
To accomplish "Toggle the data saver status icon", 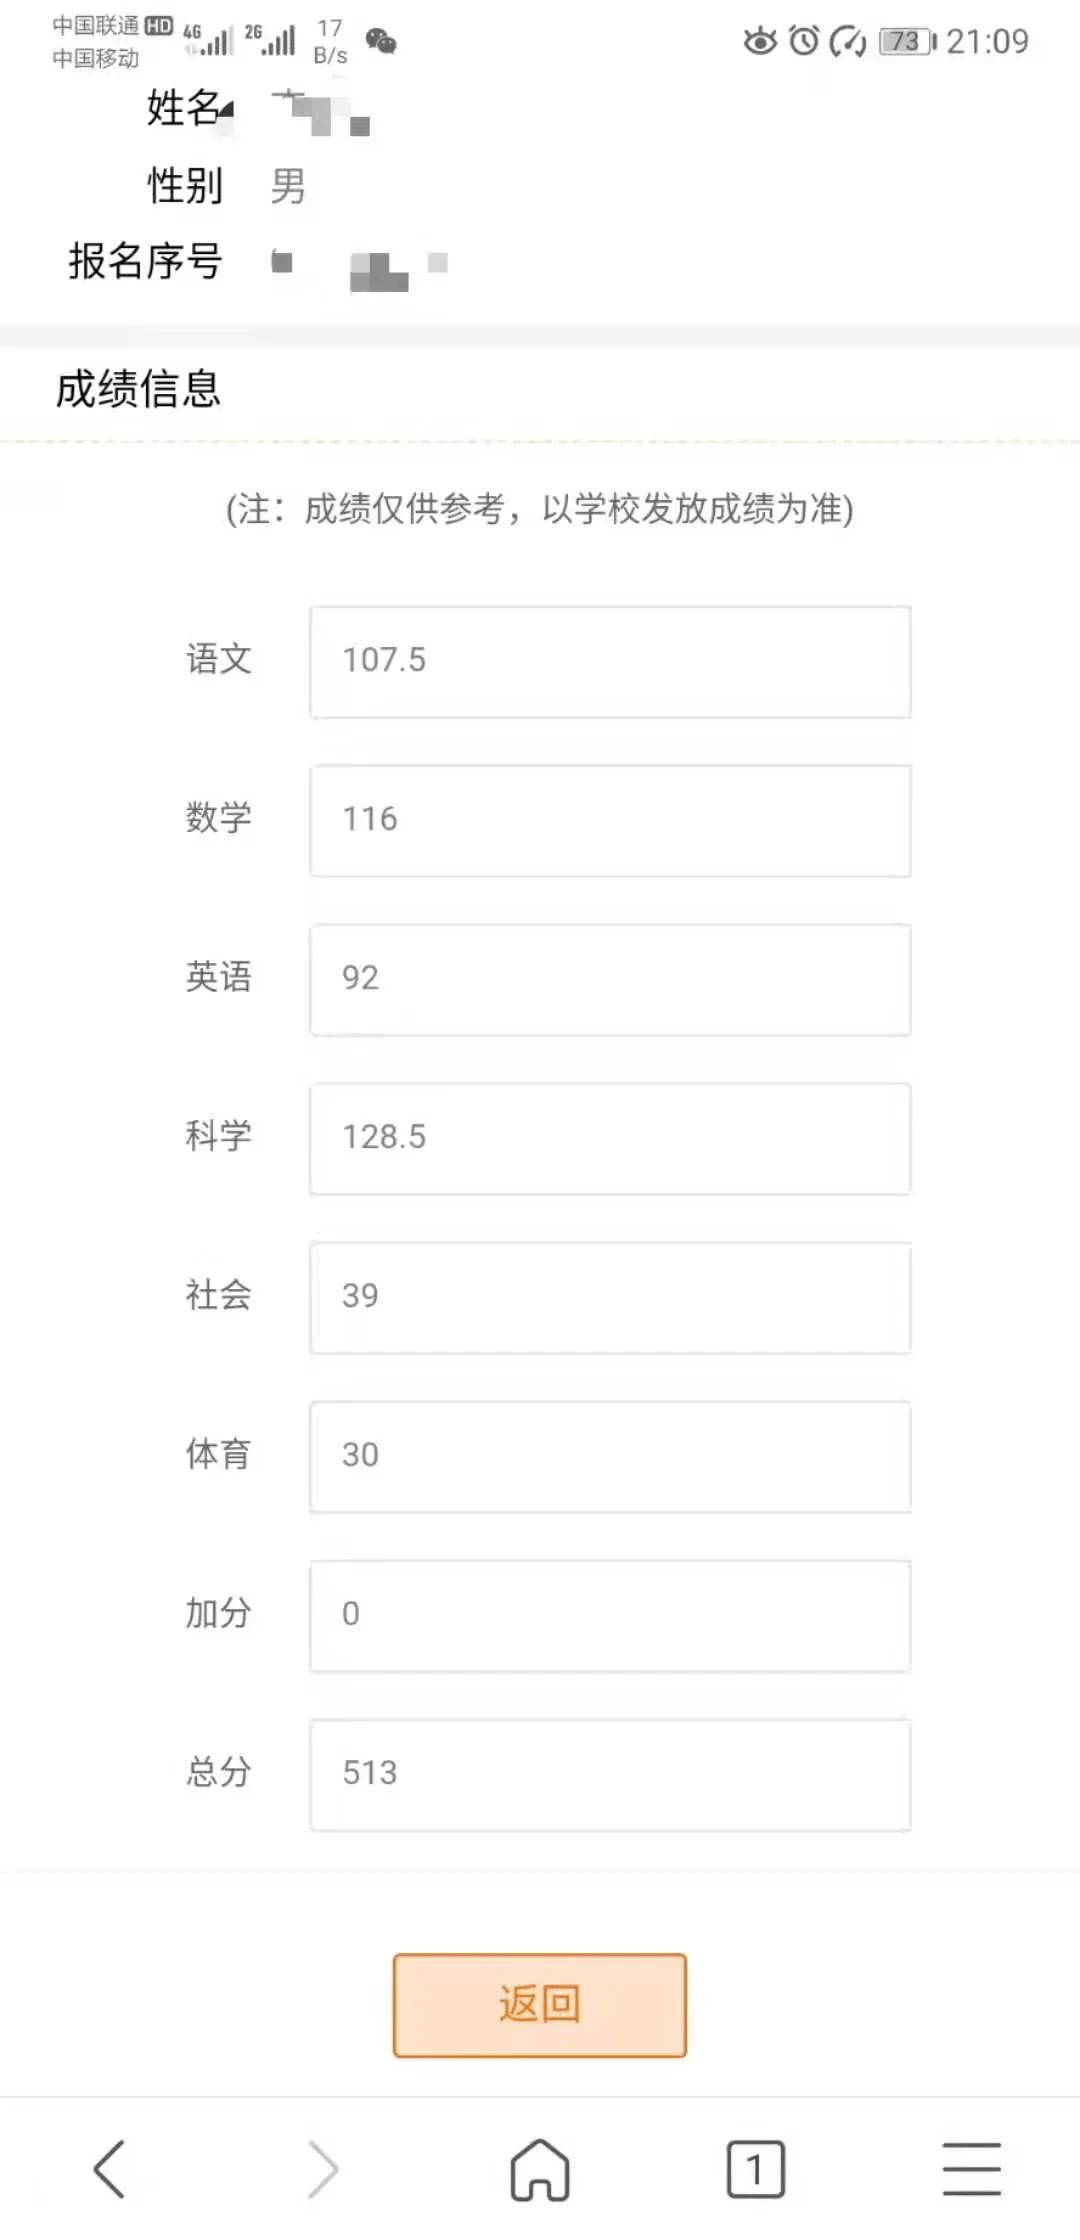I will click(849, 42).
